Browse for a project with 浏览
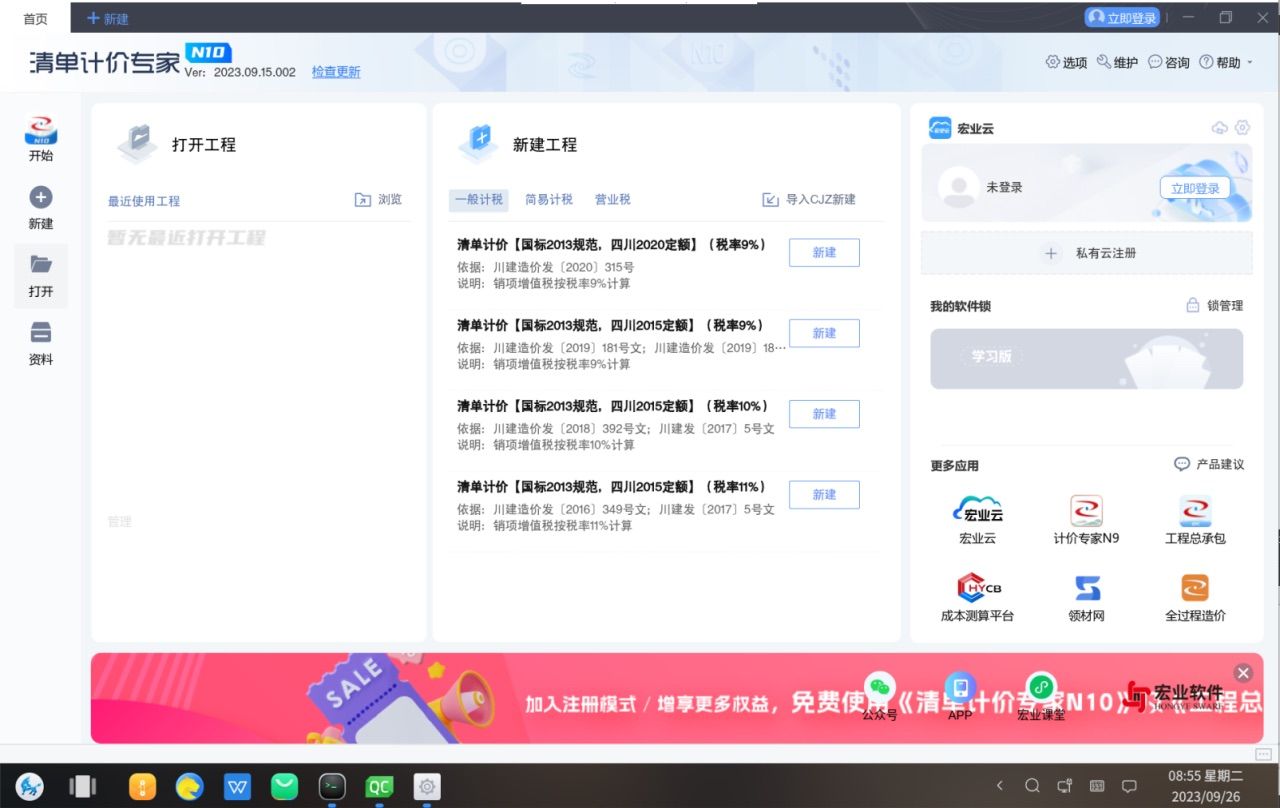This screenshot has height=808, width=1280. tap(379, 200)
